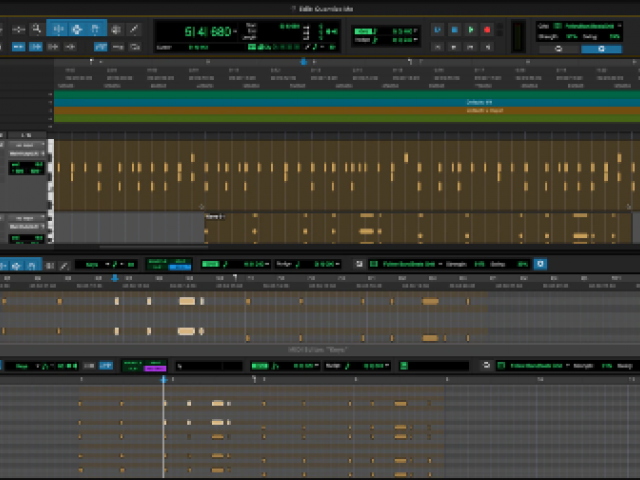Click the blue icon left of Stop
The image size is (640, 480).
click(x=438, y=30)
